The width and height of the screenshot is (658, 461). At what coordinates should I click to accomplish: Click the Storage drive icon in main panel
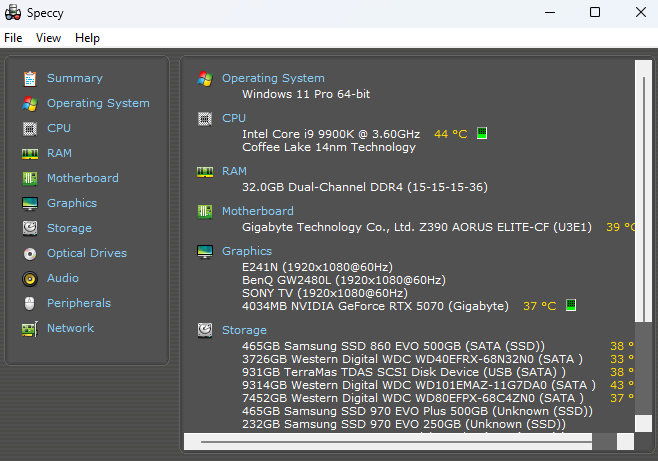tap(205, 331)
